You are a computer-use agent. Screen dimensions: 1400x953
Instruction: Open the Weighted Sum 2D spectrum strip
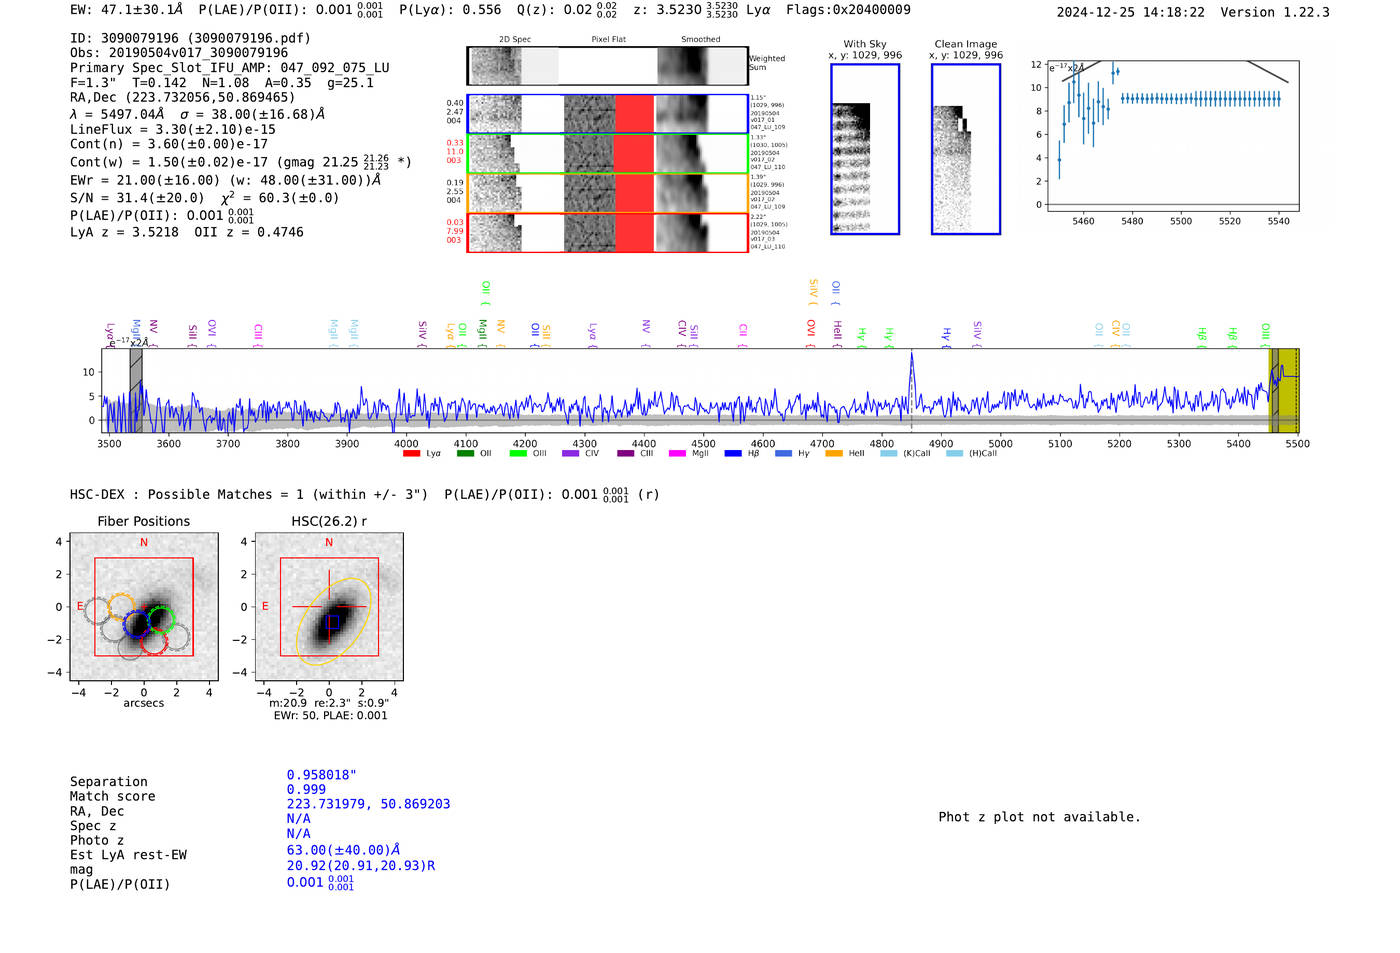(607, 66)
